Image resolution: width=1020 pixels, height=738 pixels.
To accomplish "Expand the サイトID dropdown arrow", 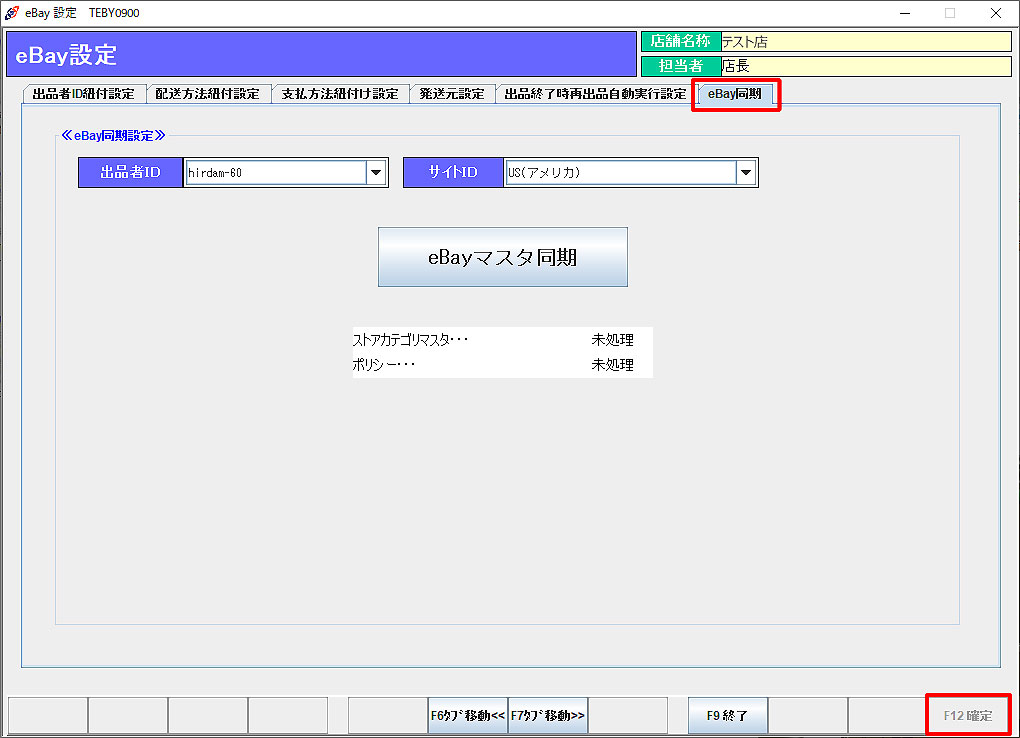I will (x=746, y=172).
